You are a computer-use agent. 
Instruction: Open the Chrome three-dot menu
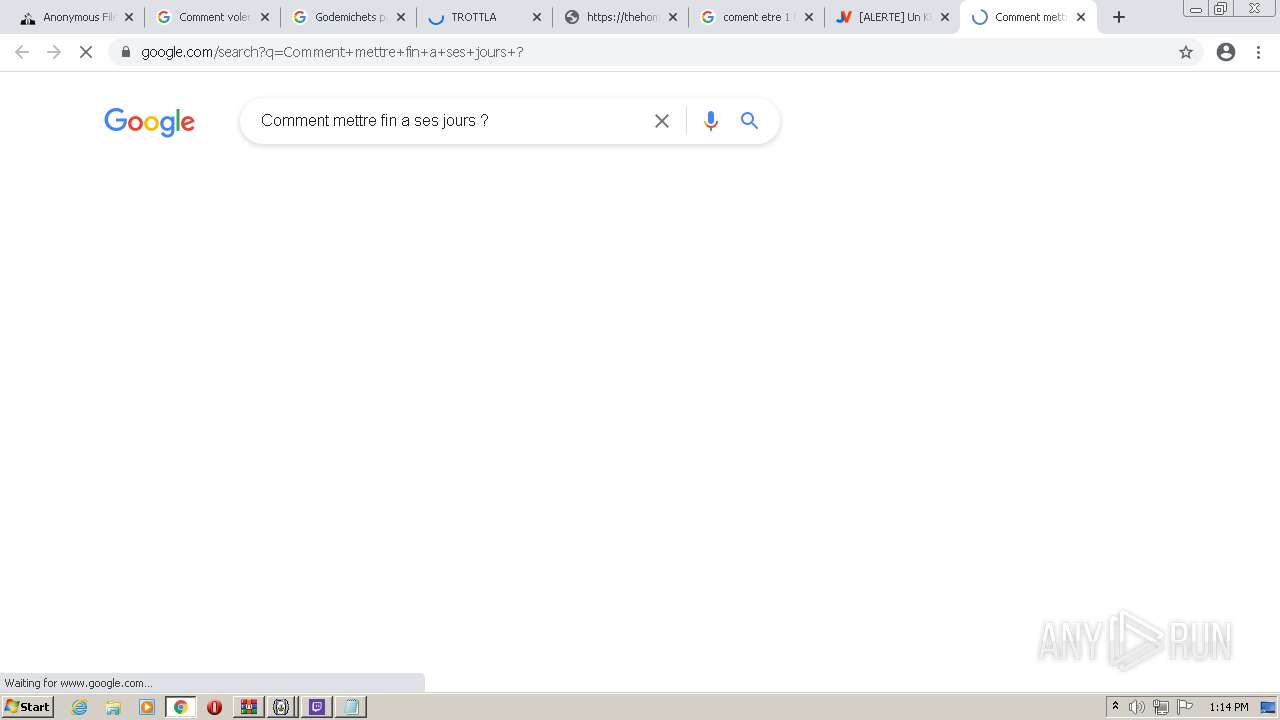coord(1258,52)
